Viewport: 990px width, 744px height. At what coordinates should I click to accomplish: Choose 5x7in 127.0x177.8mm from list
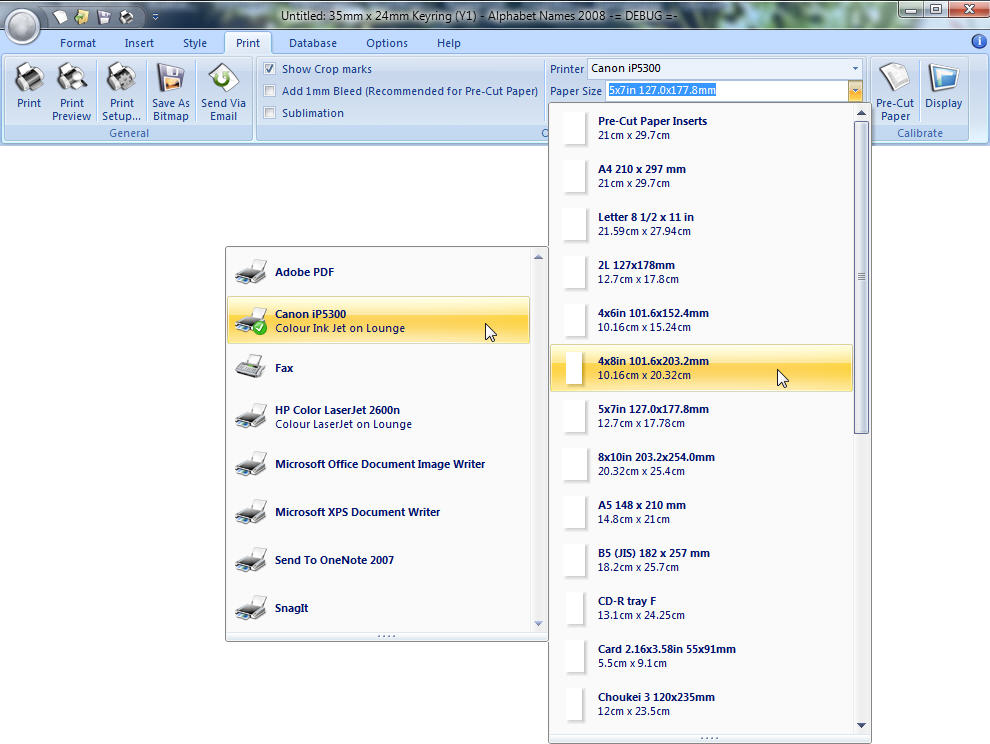tap(701, 416)
